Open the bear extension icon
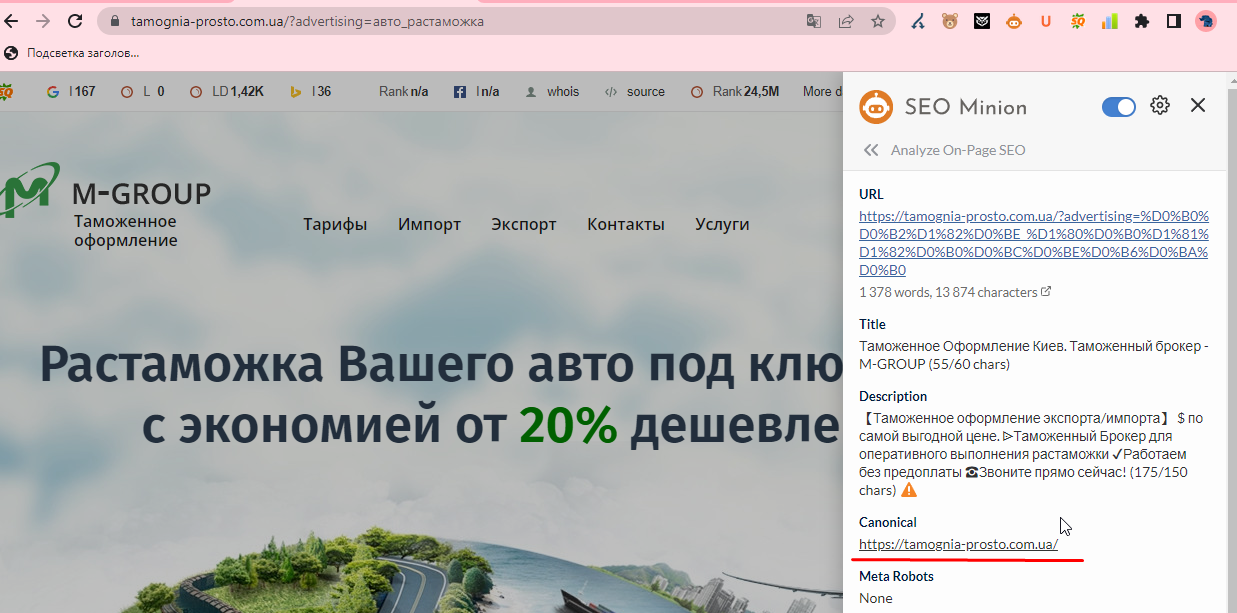 949,21
